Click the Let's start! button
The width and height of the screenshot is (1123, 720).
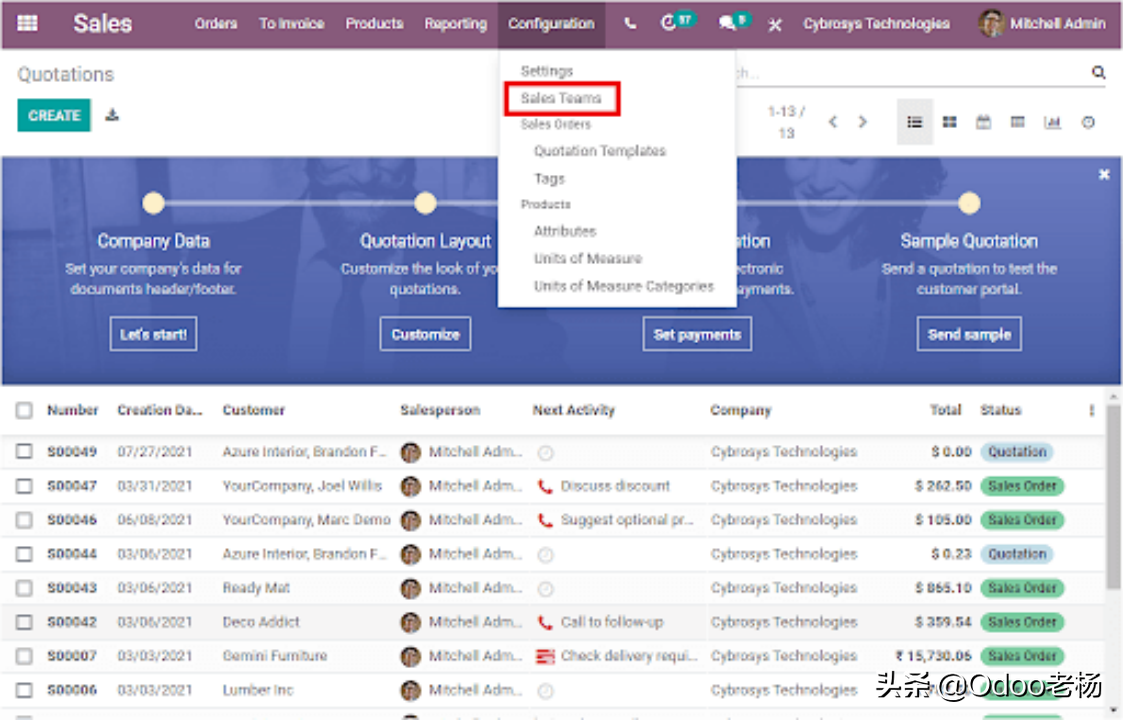(153, 334)
